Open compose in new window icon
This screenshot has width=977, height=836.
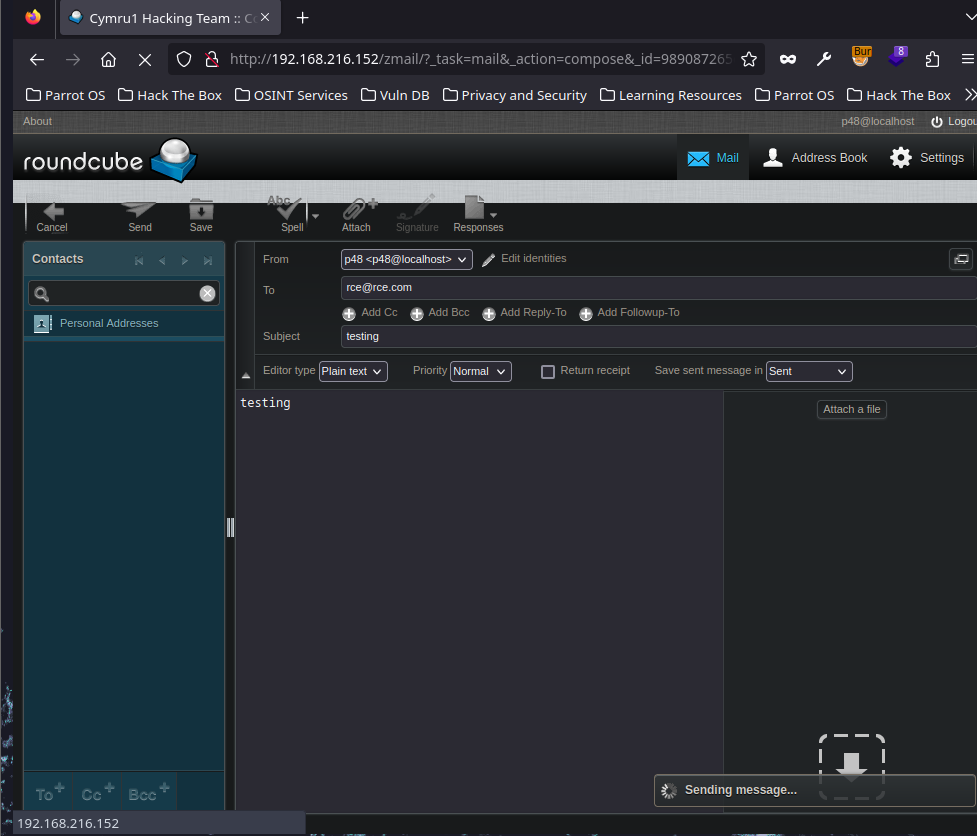click(x=961, y=259)
